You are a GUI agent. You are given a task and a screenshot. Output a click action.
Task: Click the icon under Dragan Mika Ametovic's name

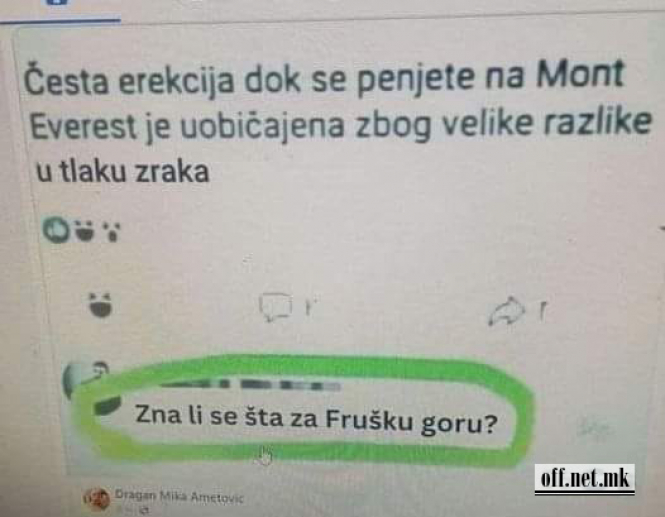[143, 511]
